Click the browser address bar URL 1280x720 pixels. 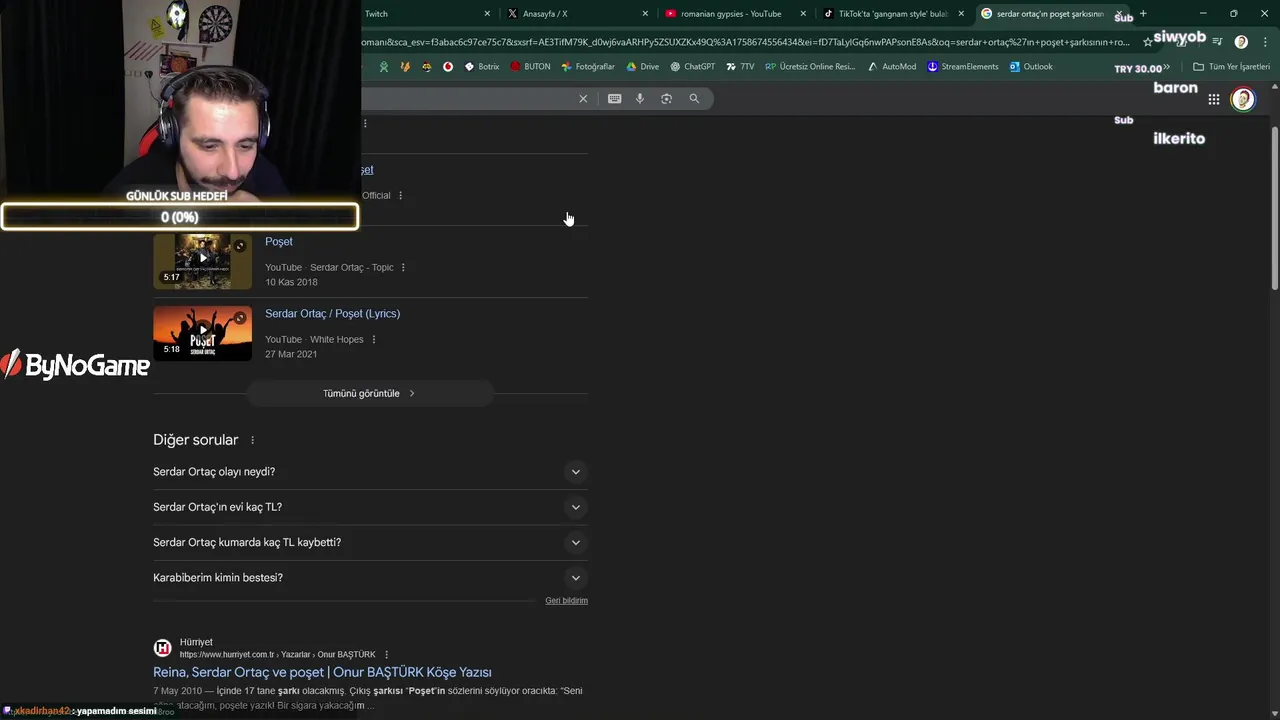745,42
